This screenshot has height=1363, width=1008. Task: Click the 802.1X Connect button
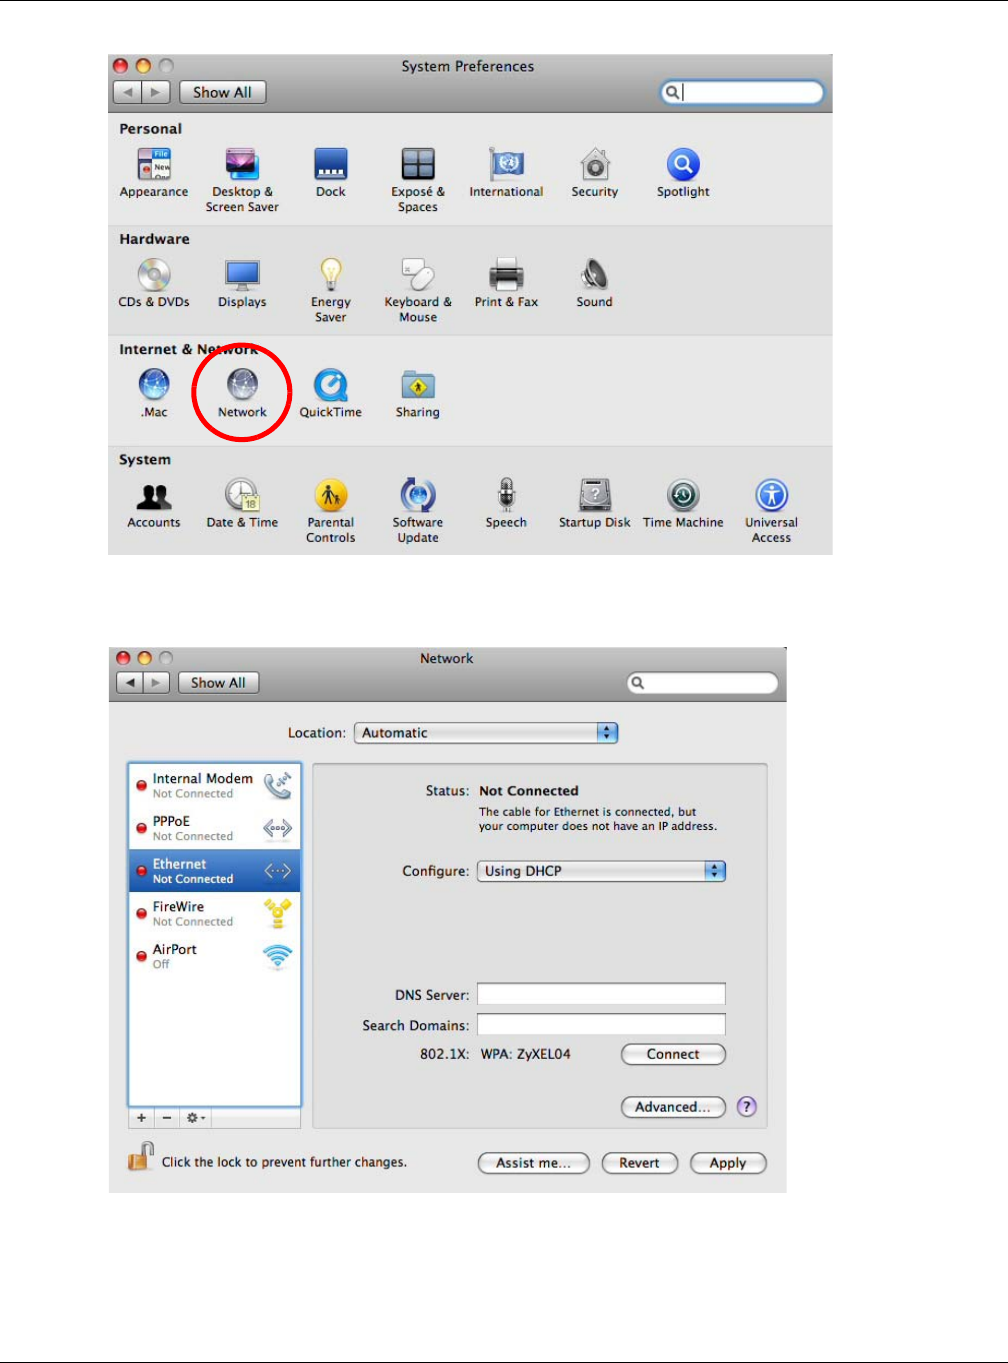click(673, 1054)
